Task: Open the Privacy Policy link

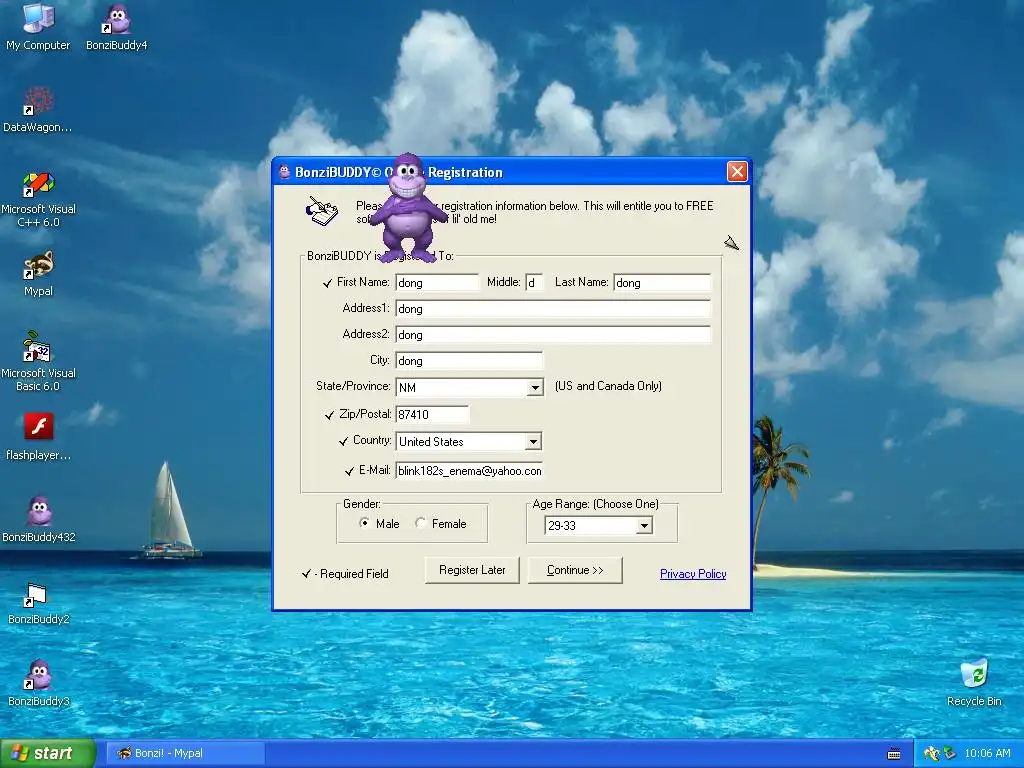Action: (x=693, y=574)
